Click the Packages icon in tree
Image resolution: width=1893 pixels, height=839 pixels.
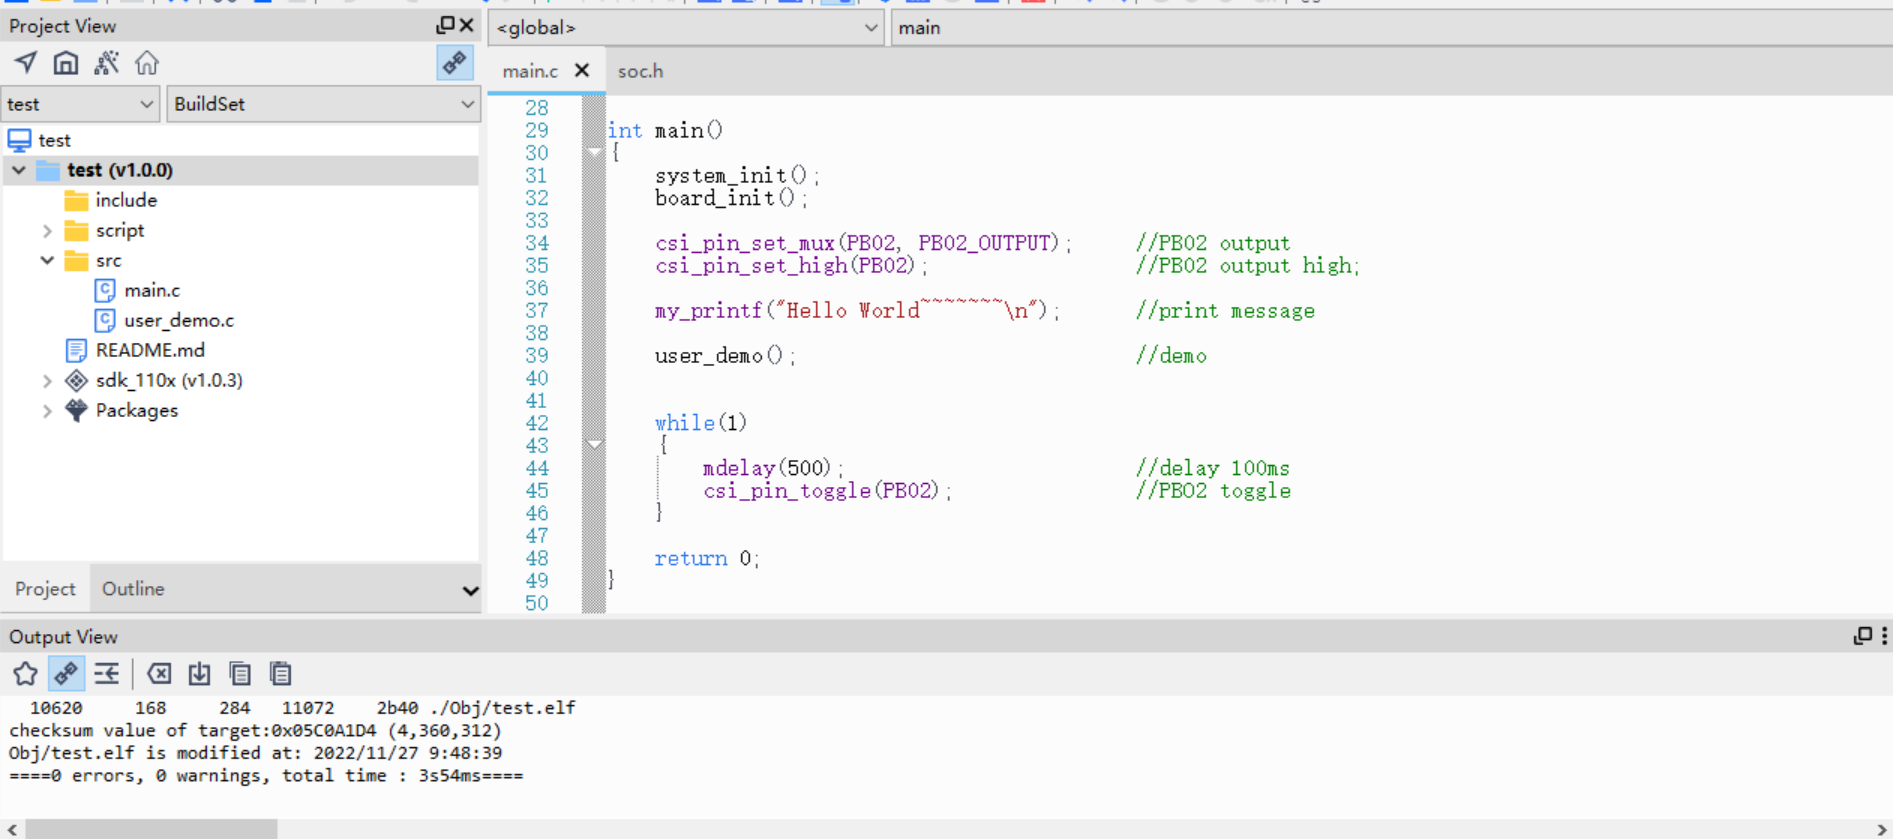(x=76, y=410)
